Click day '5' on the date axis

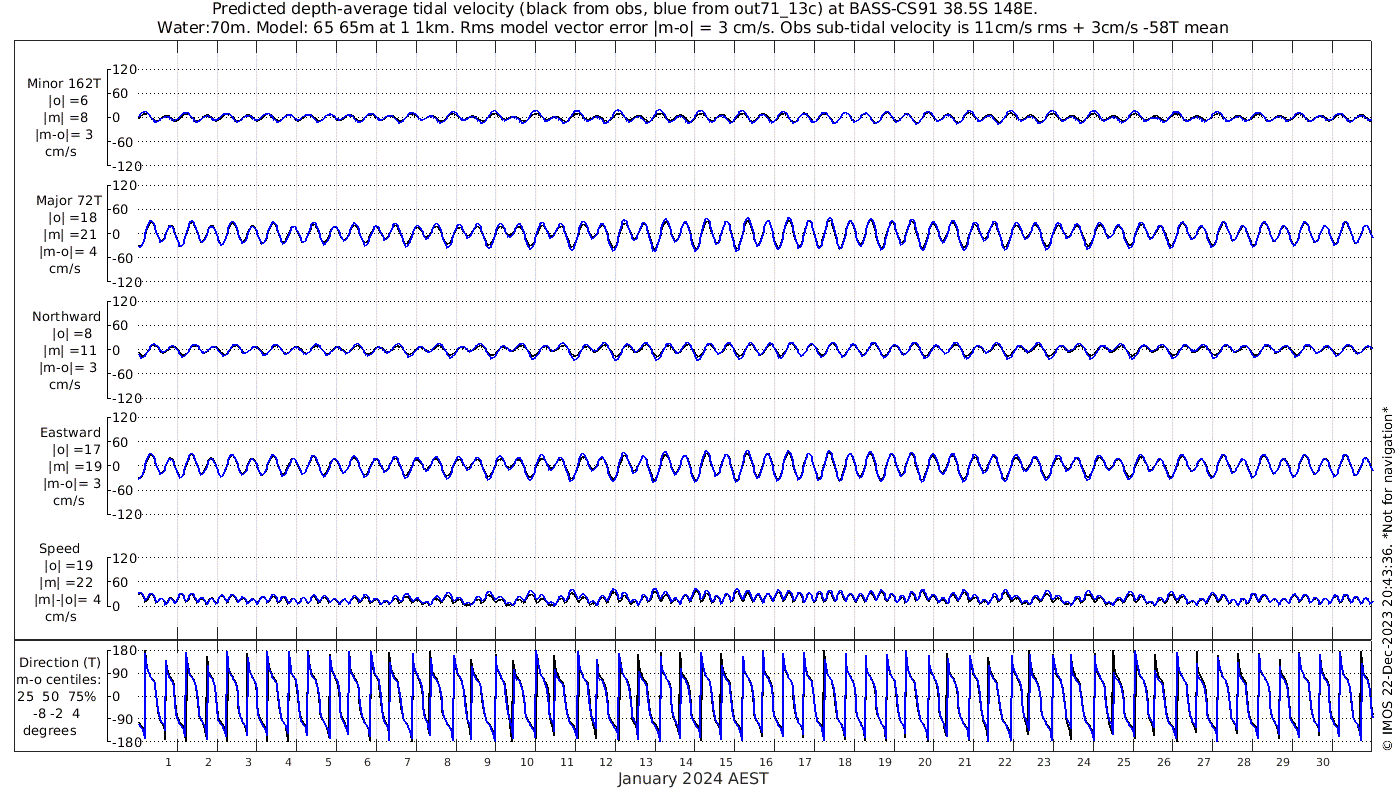(328, 762)
